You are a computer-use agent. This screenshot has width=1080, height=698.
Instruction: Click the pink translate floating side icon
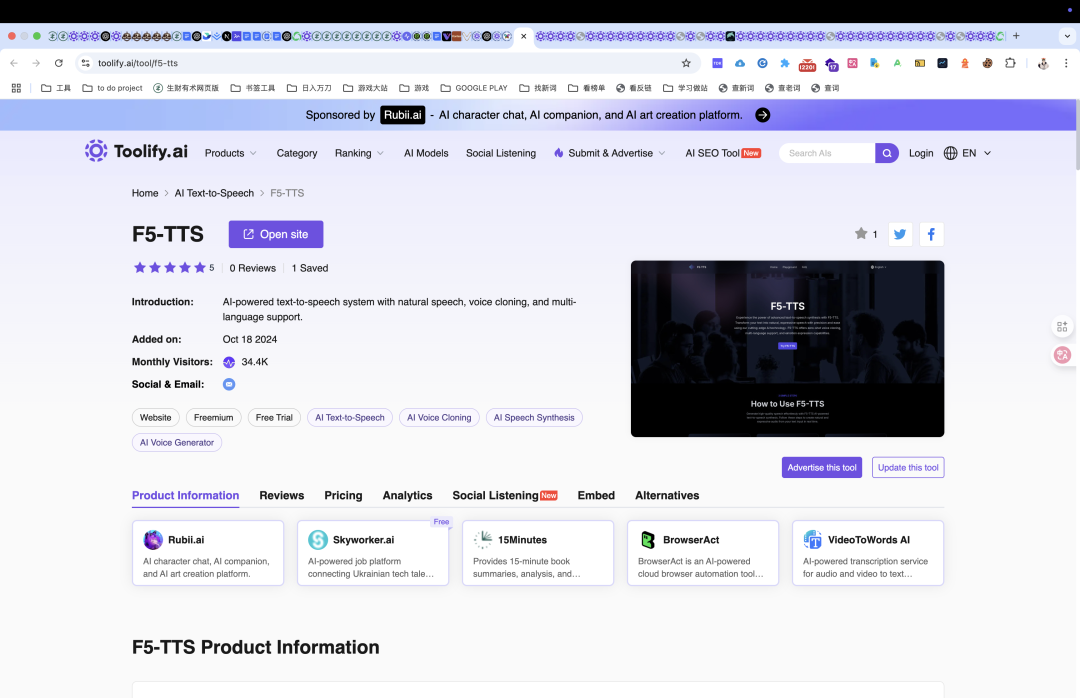1062,355
